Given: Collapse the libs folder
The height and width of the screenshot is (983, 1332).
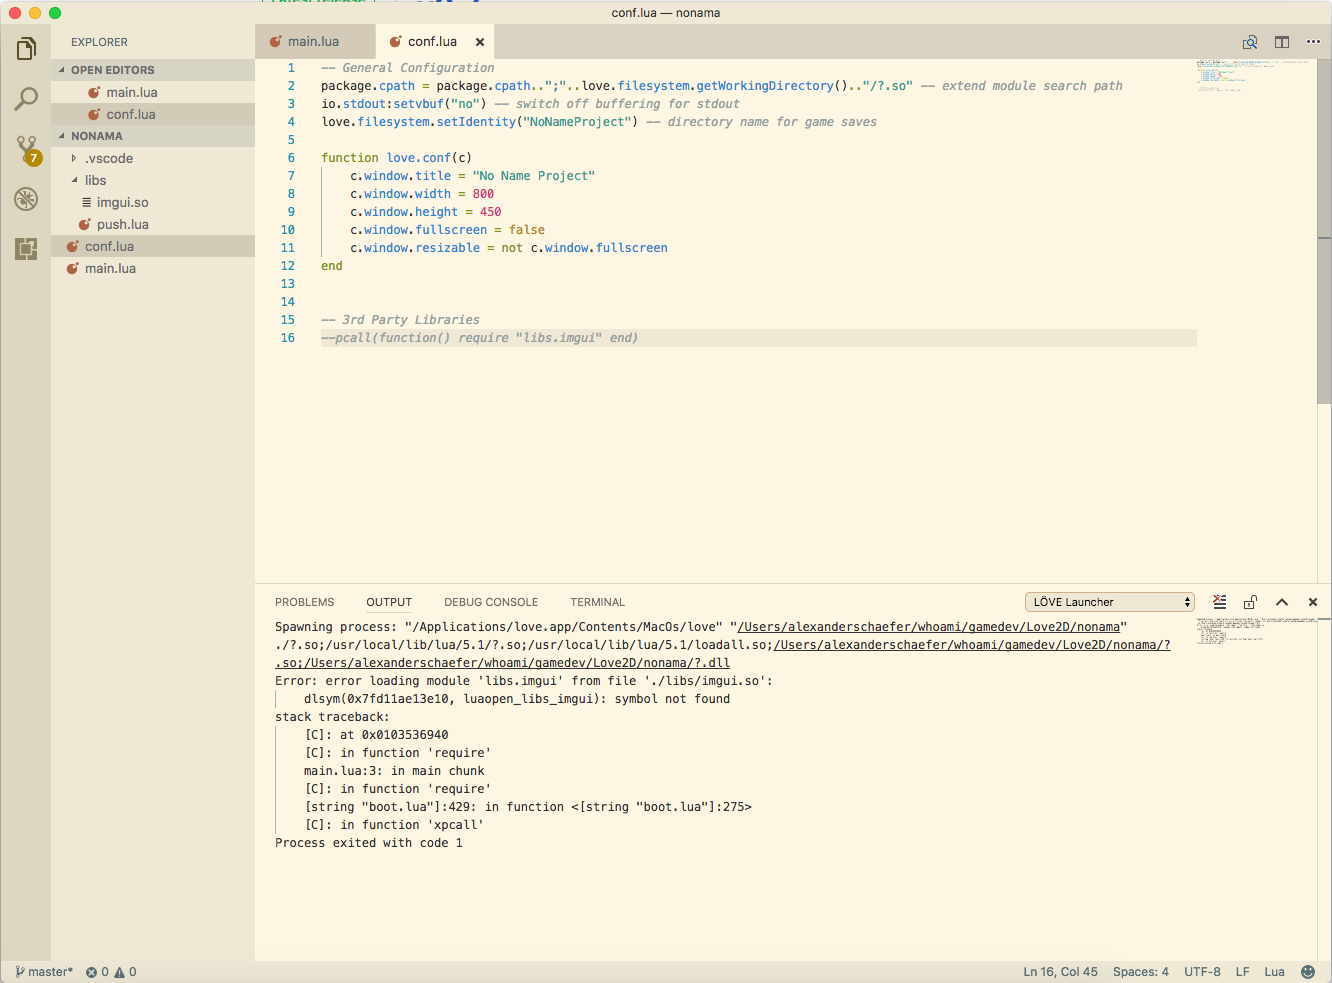Looking at the screenshot, I should [153, 180].
